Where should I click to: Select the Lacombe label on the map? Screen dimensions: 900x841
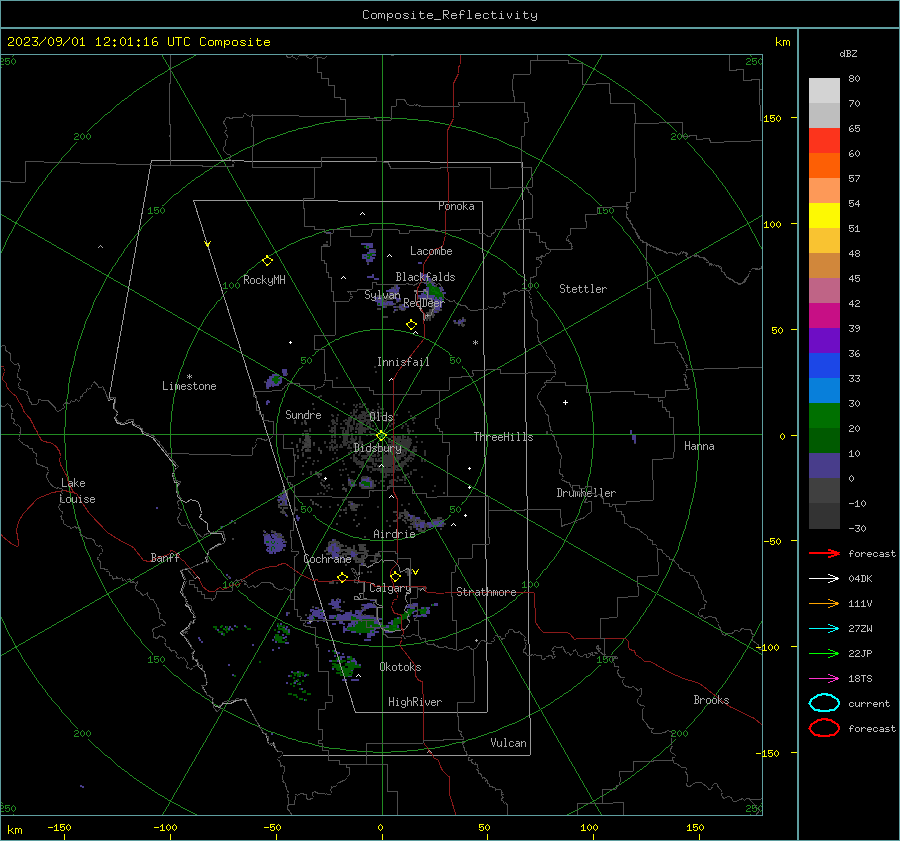(x=431, y=251)
